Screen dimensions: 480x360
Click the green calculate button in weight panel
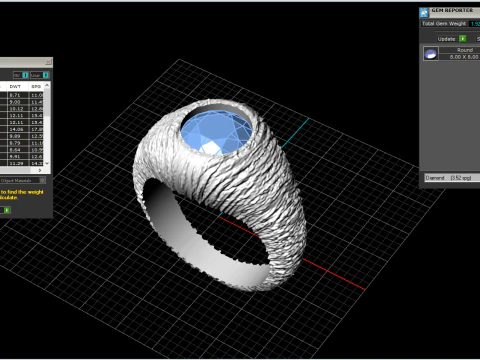pos(7,210)
